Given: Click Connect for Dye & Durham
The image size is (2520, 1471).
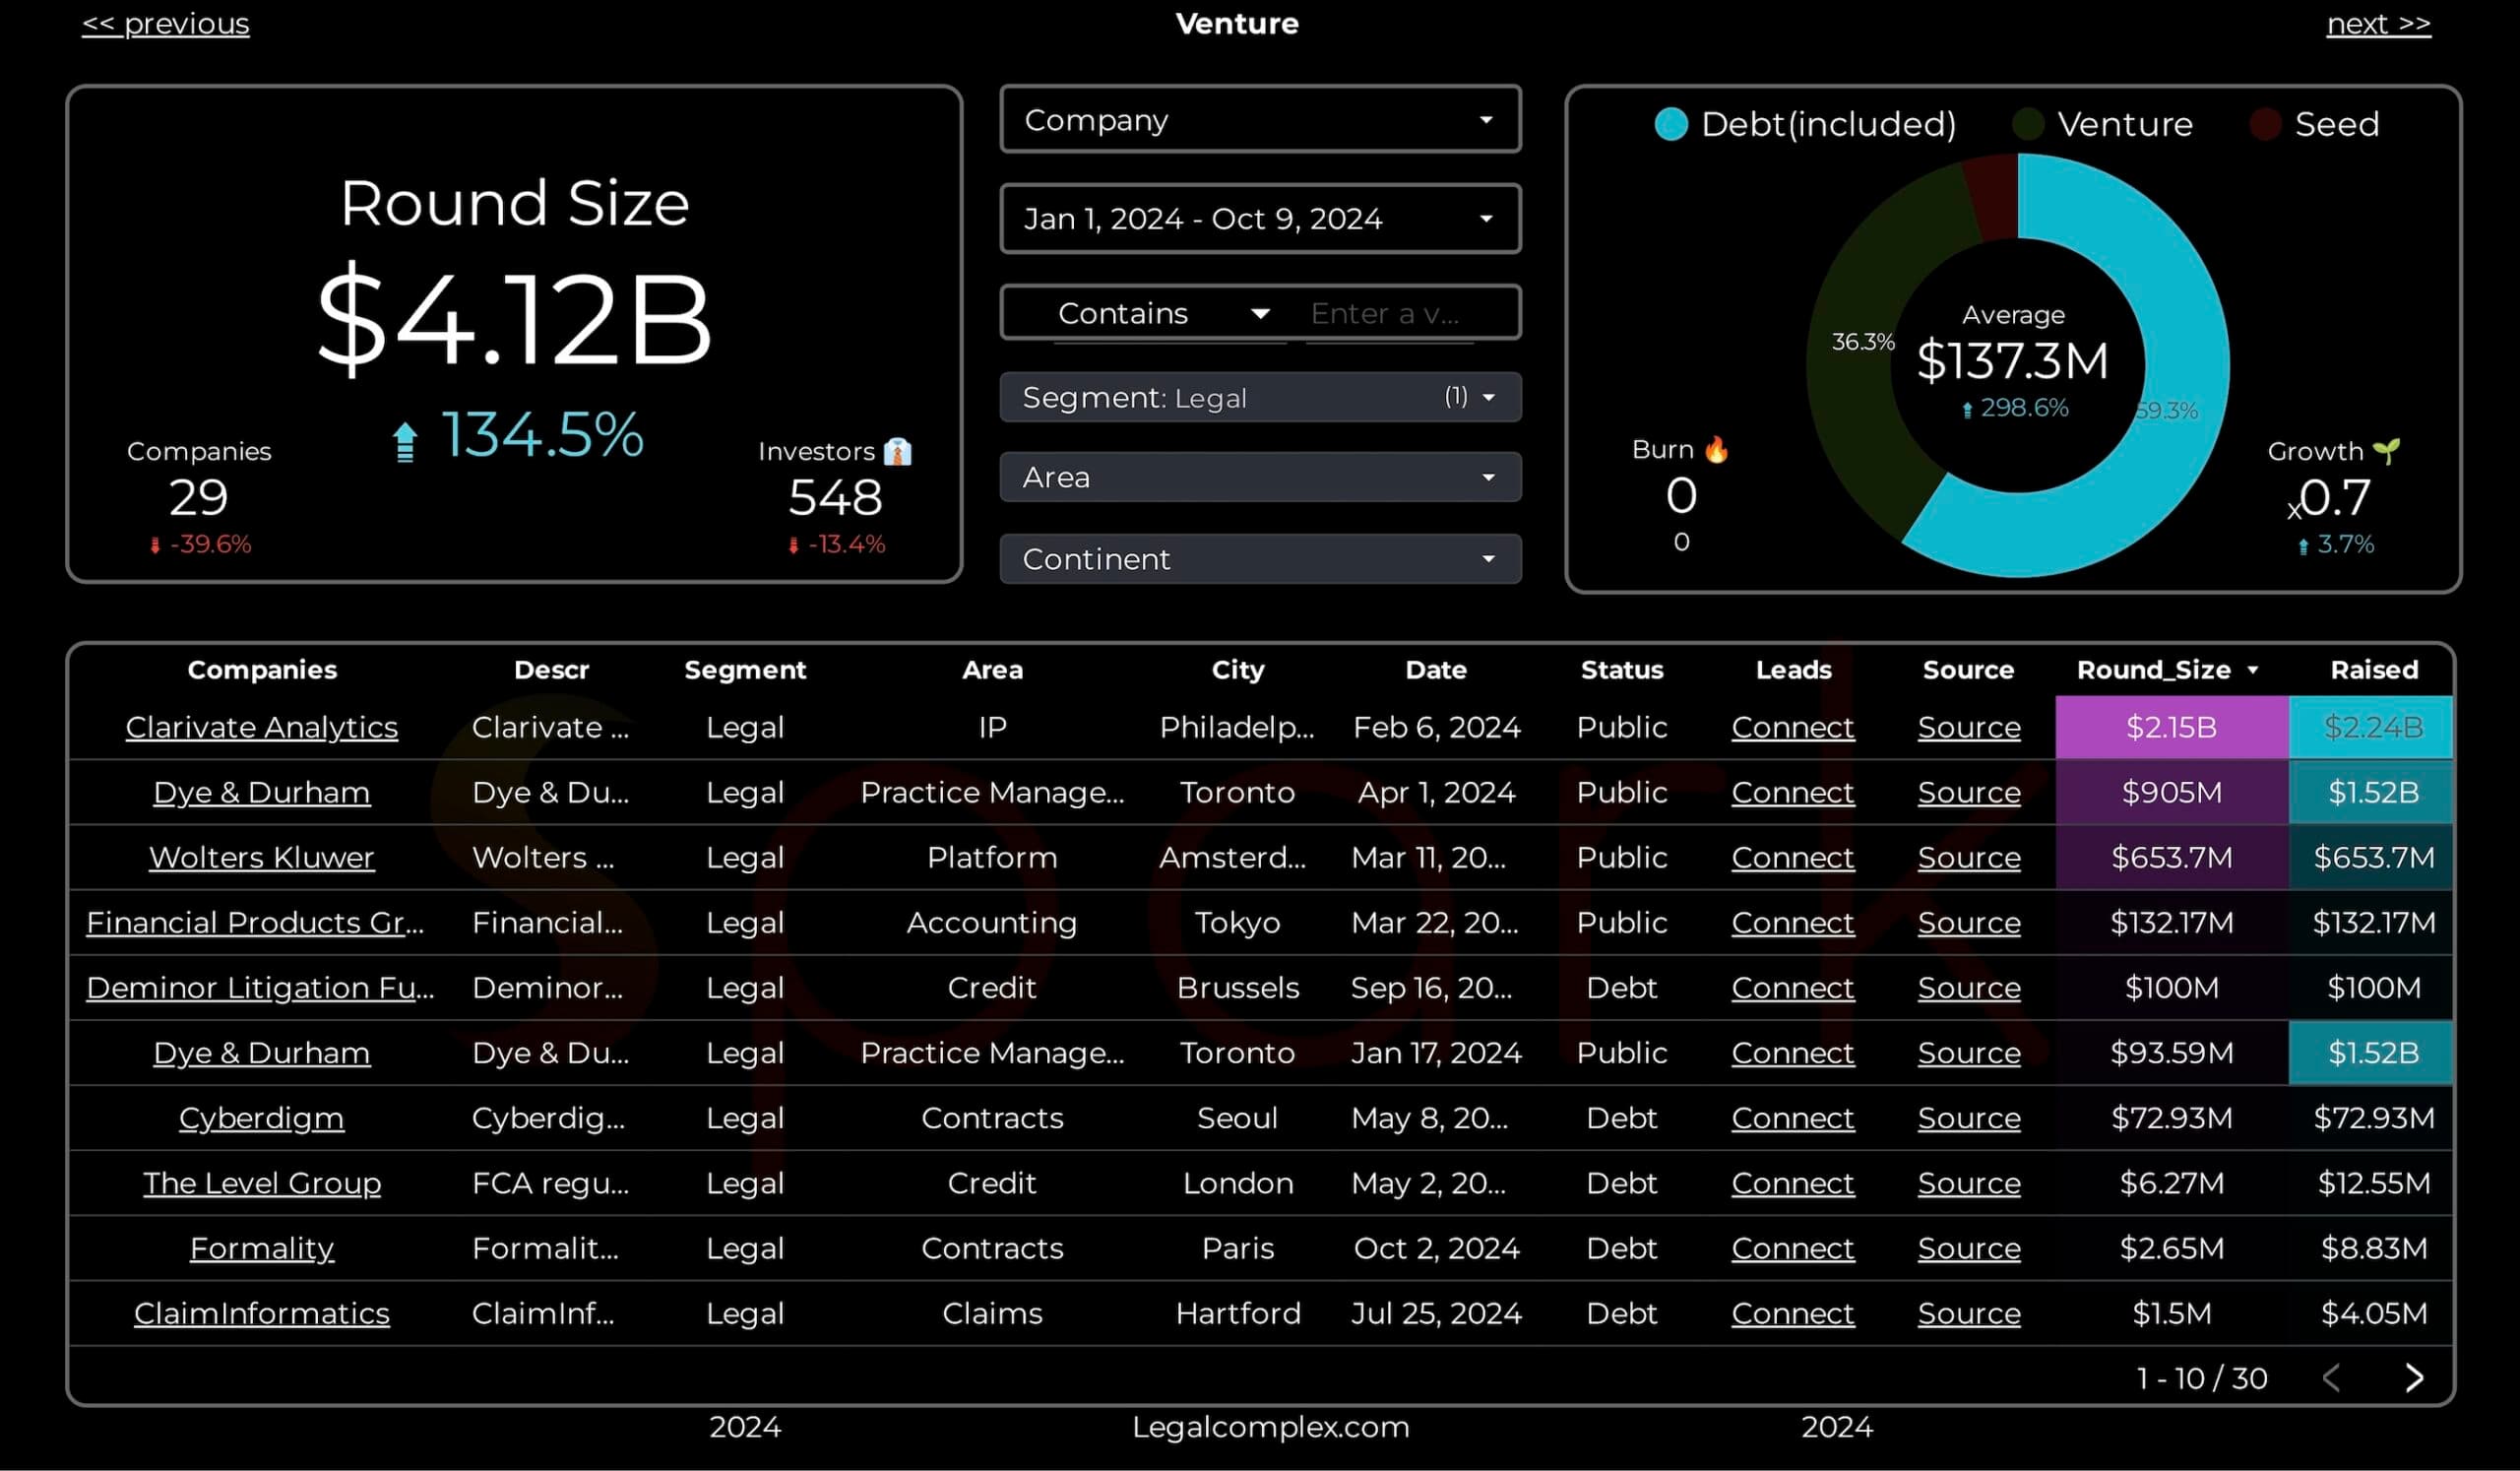Looking at the screenshot, I should coord(1792,792).
